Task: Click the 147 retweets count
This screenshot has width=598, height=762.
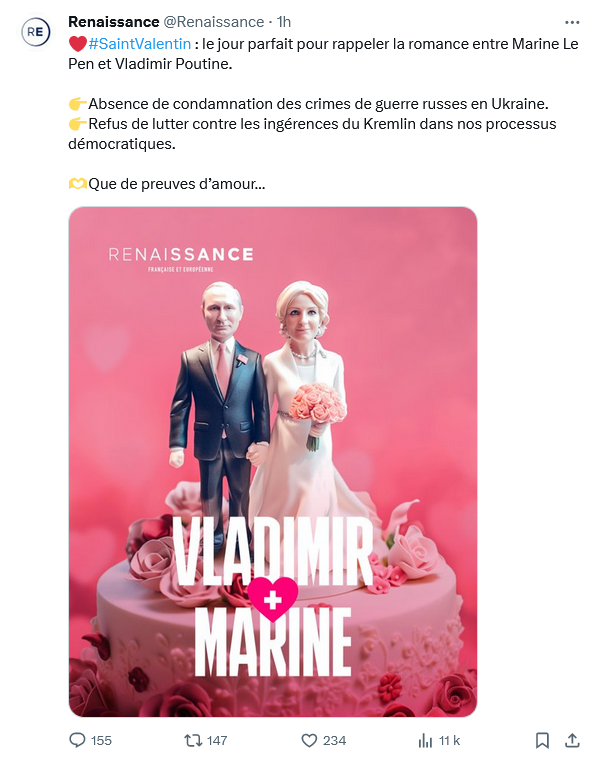Action: [217, 740]
